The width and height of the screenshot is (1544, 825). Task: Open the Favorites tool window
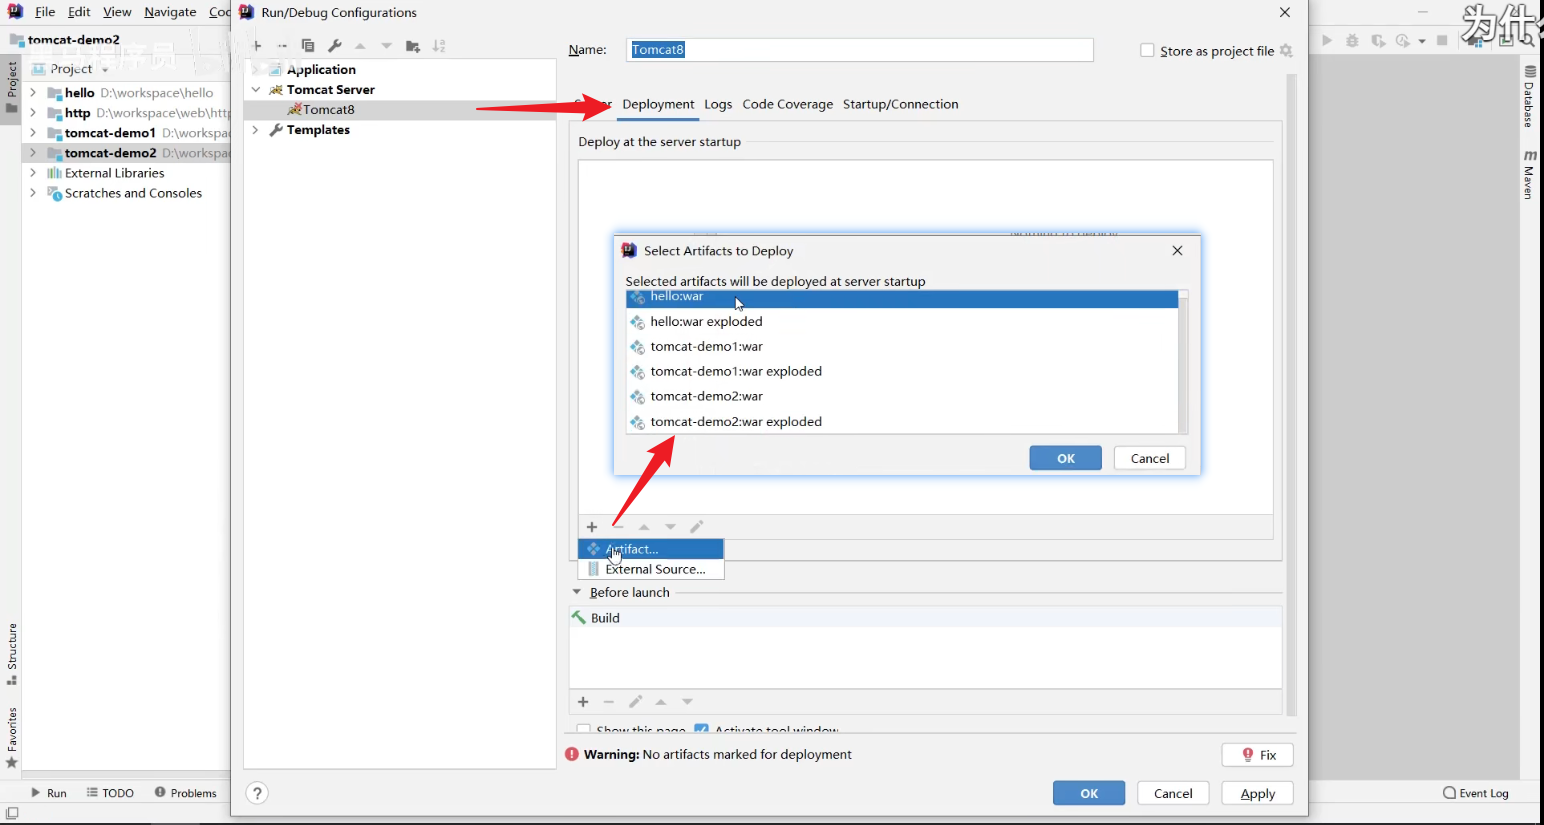(x=12, y=738)
